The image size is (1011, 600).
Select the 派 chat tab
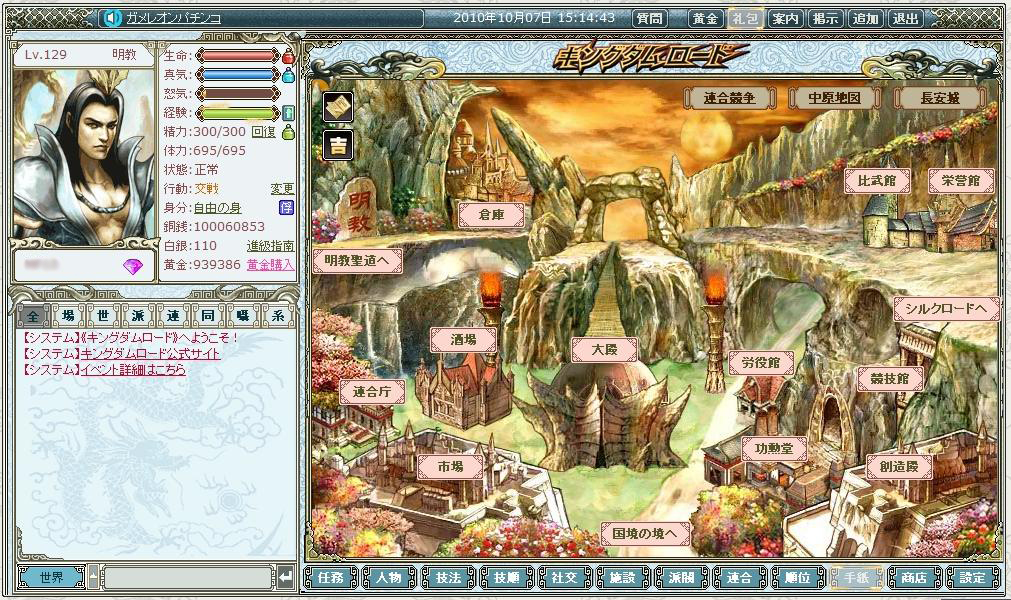tap(138, 316)
